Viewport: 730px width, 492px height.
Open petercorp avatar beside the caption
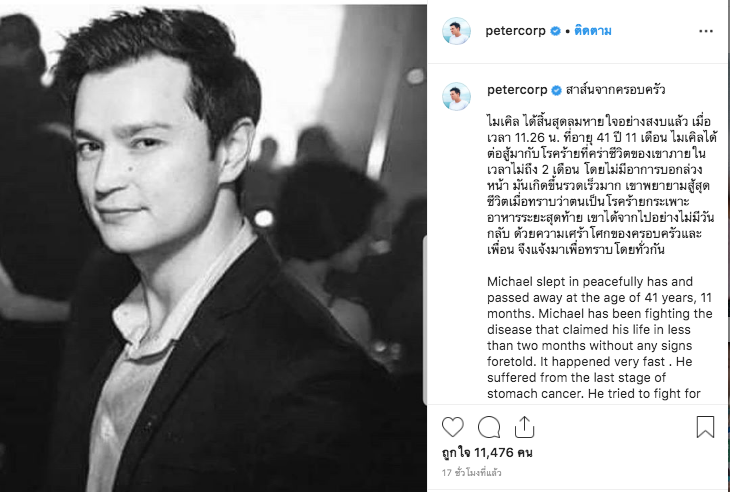click(456, 96)
